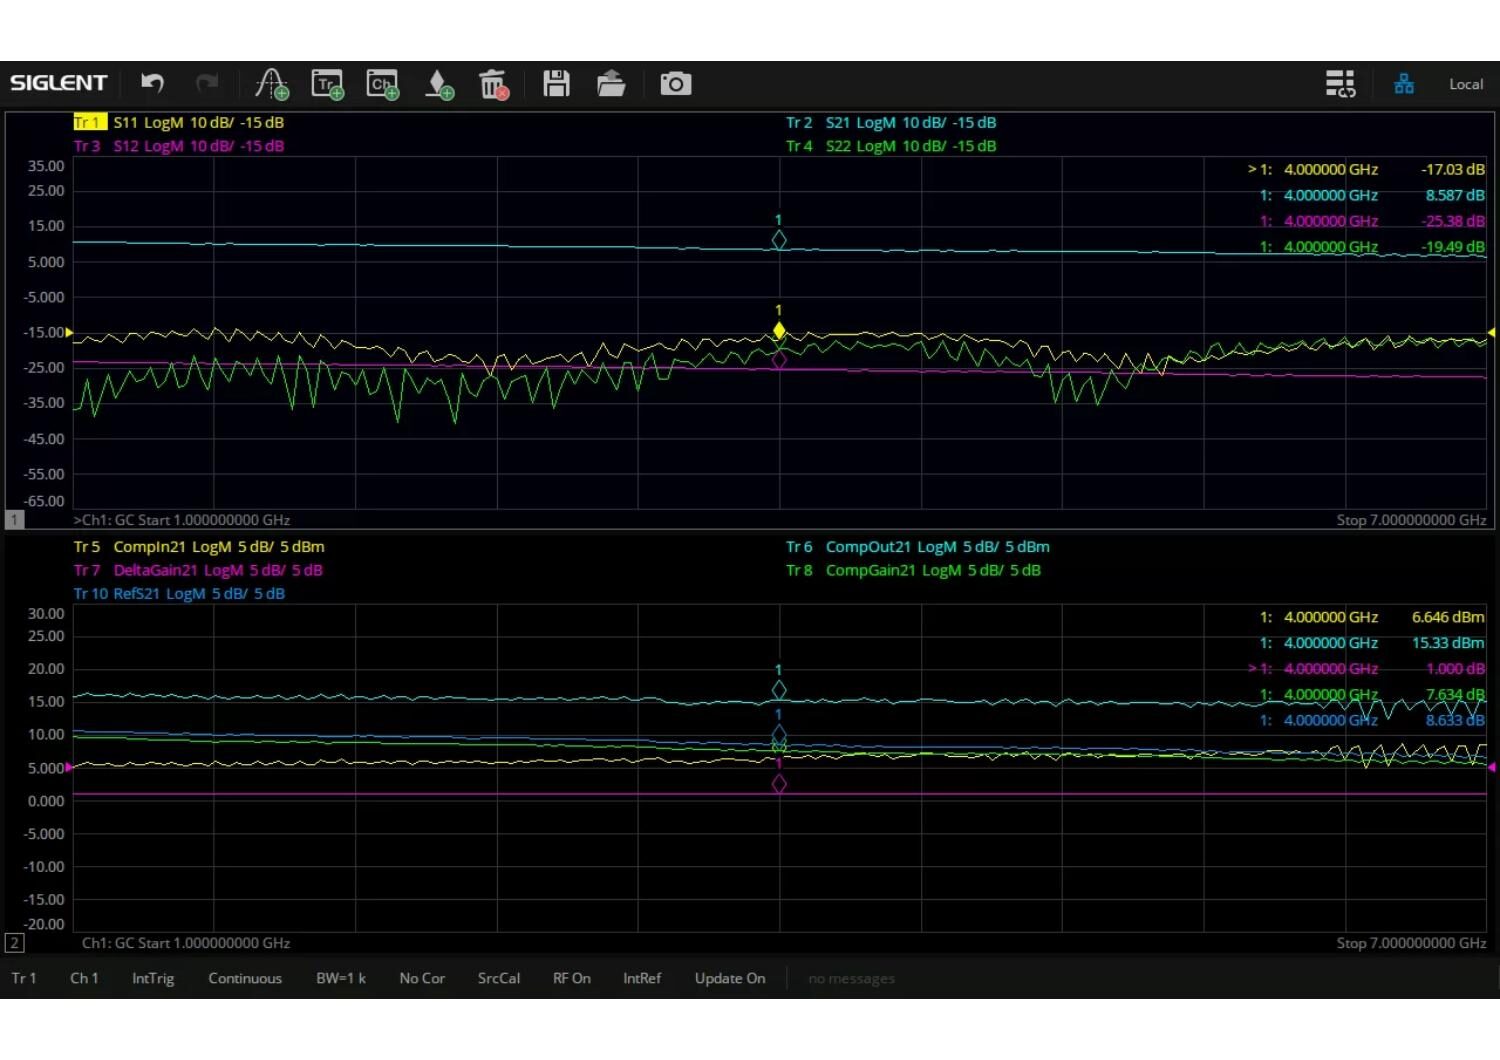Click the SIGLENT logo
This screenshot has height=1060, width=1500.
click(x=58, y=83)
